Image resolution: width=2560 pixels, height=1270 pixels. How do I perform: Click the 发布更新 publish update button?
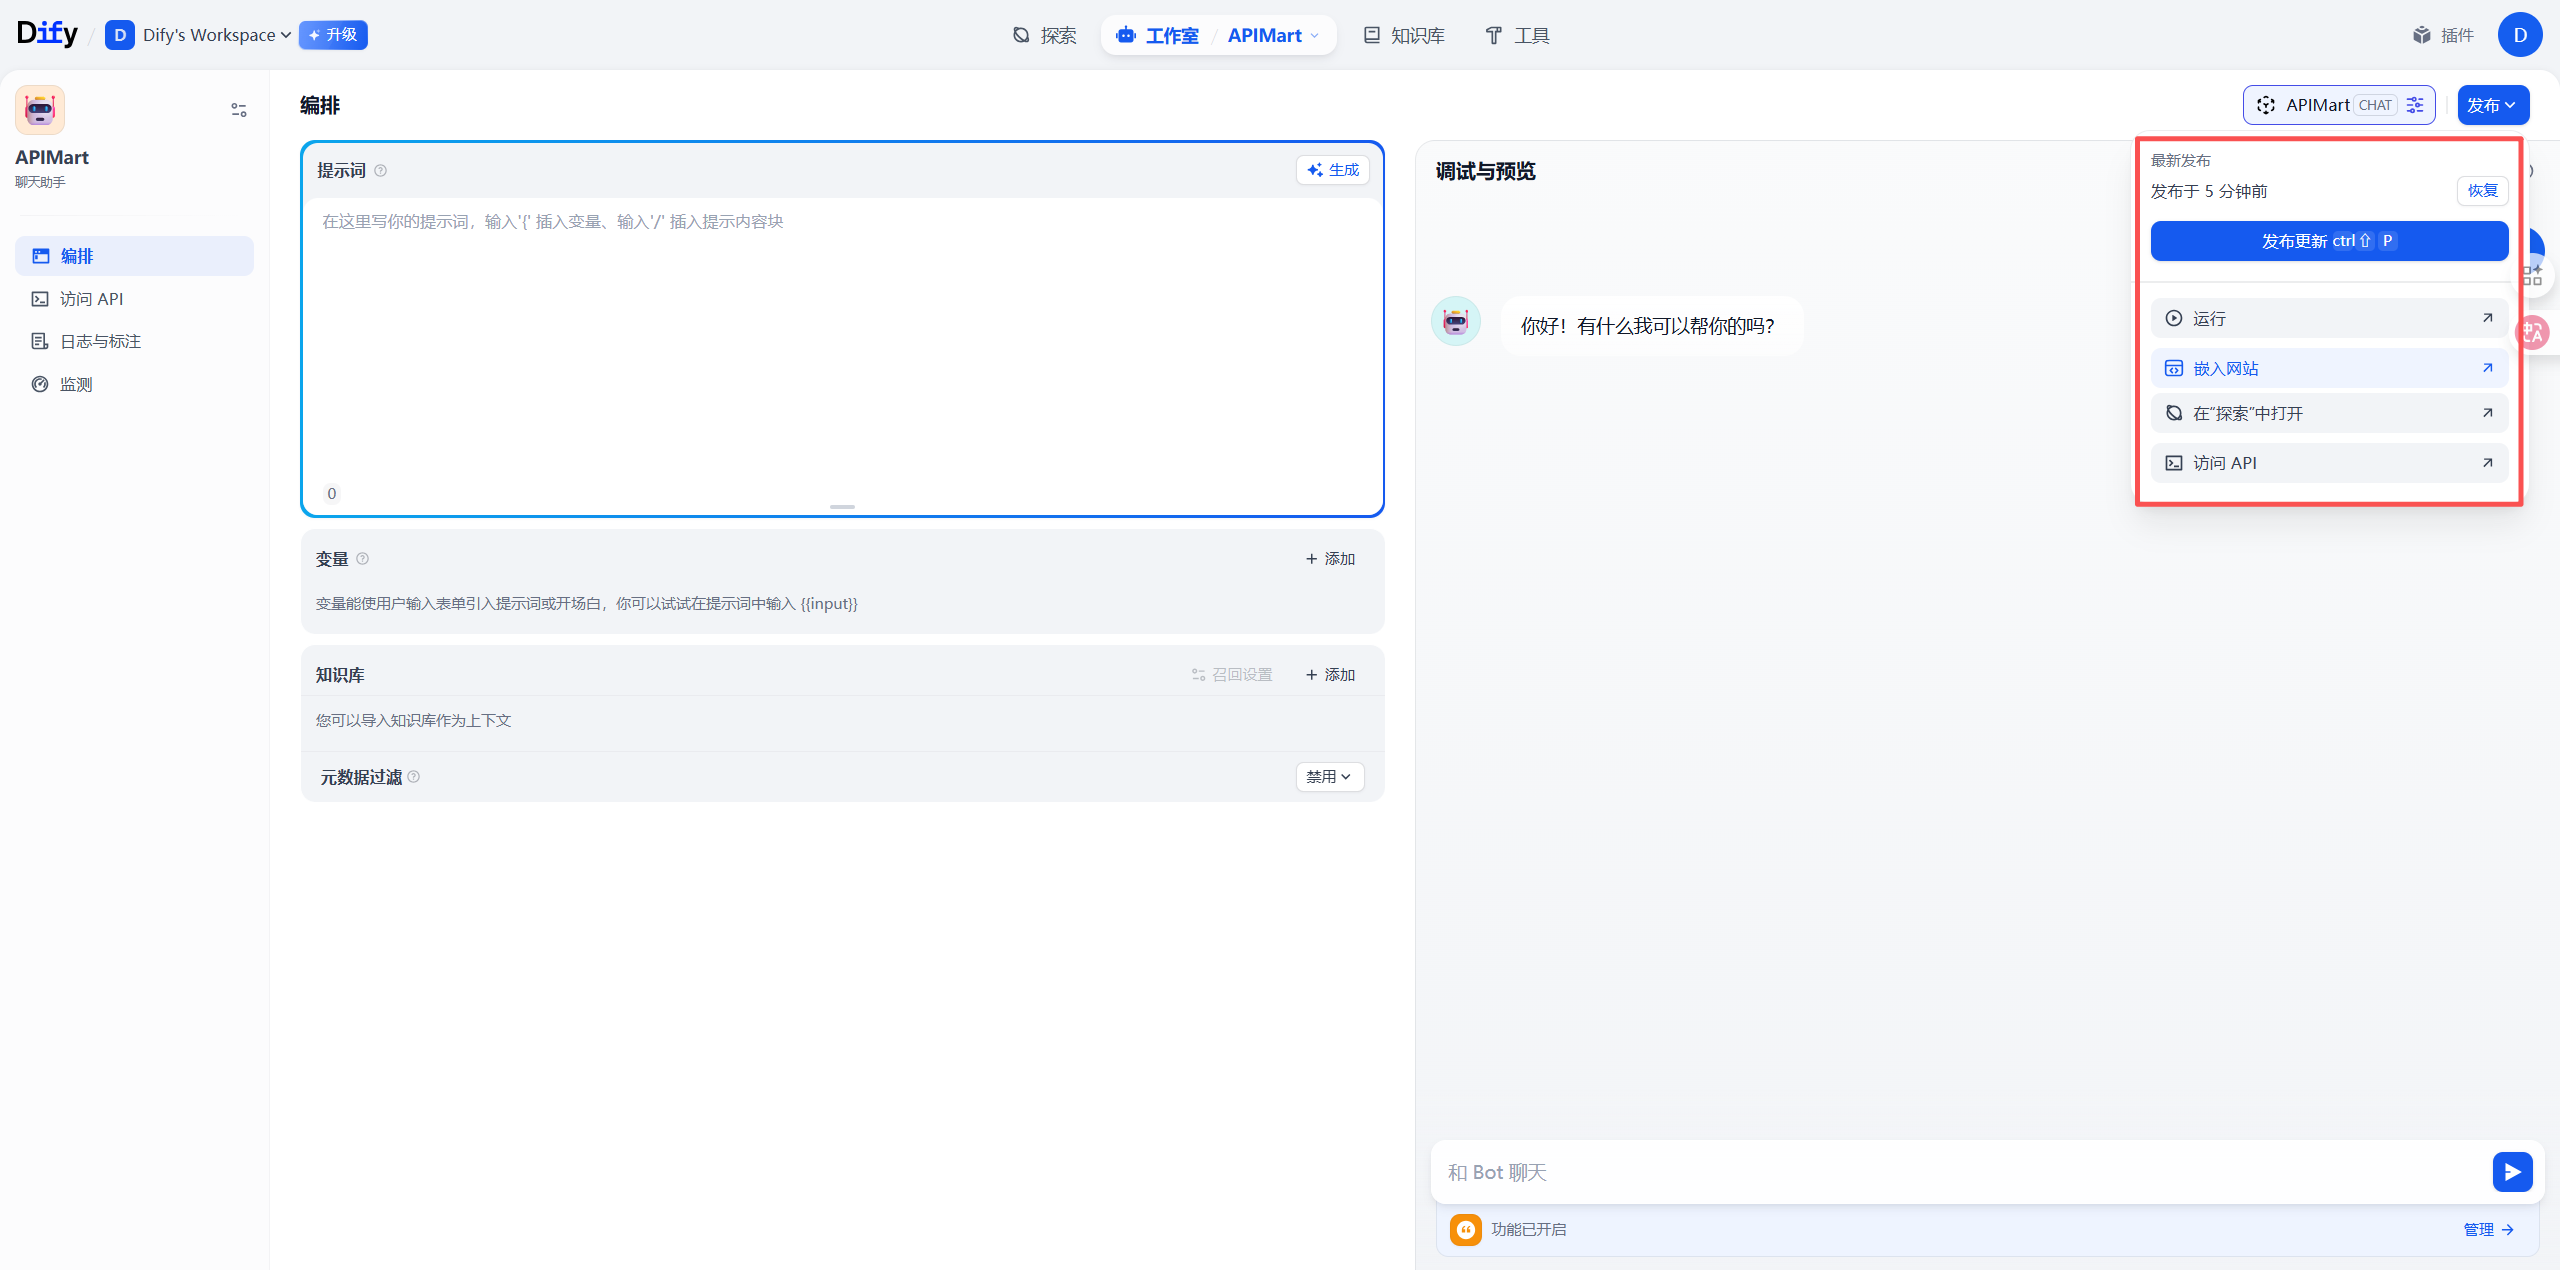[2328, 241]
